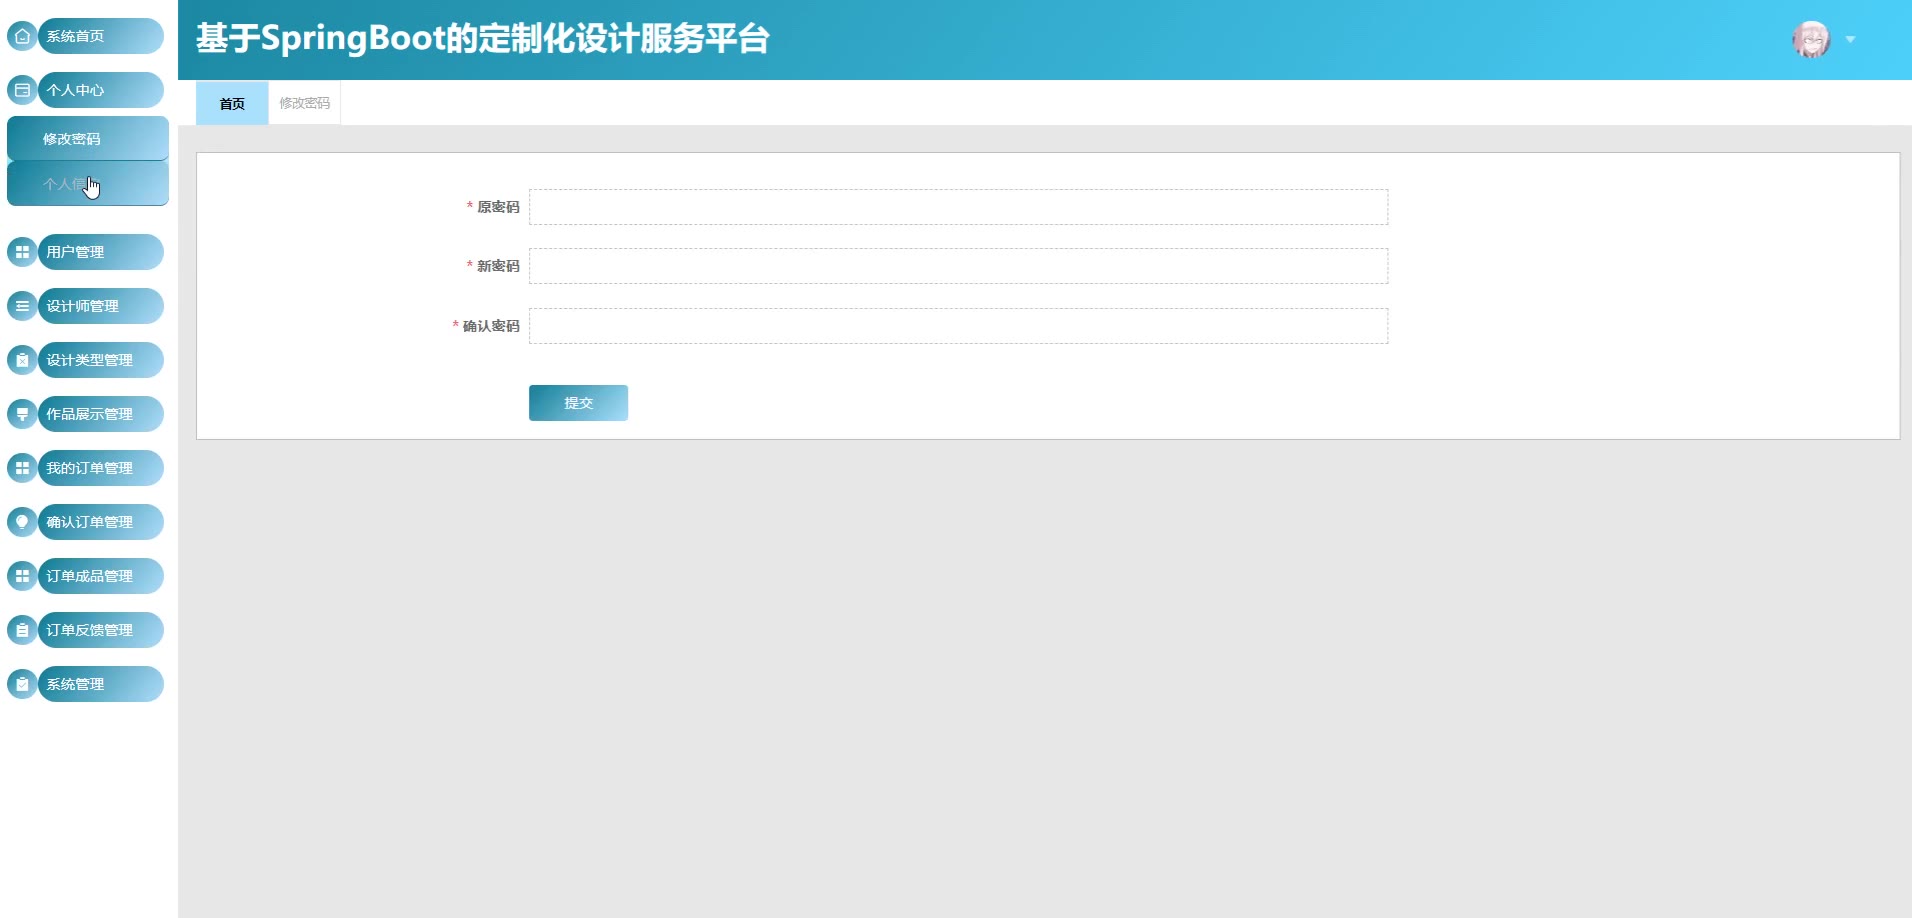Image resolution: width=1912 pixels, height=918 pixels.
Task: Click the home icon beside 系统首页
Action: click(x=22, y=36)
